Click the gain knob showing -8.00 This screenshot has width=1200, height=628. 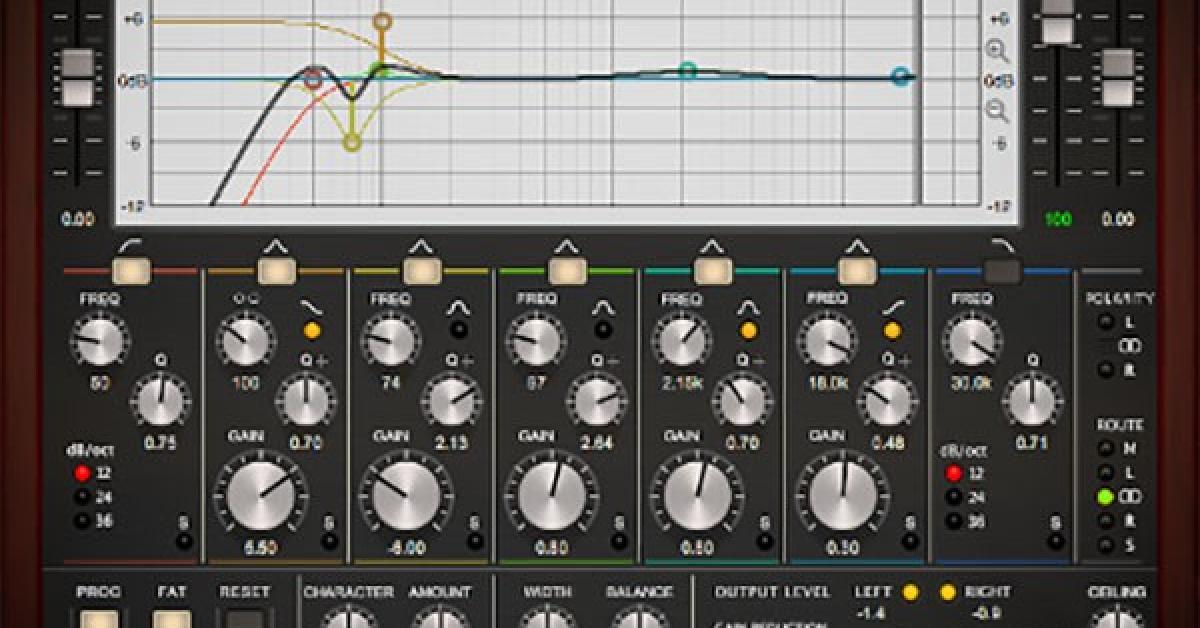pos(405,492)
